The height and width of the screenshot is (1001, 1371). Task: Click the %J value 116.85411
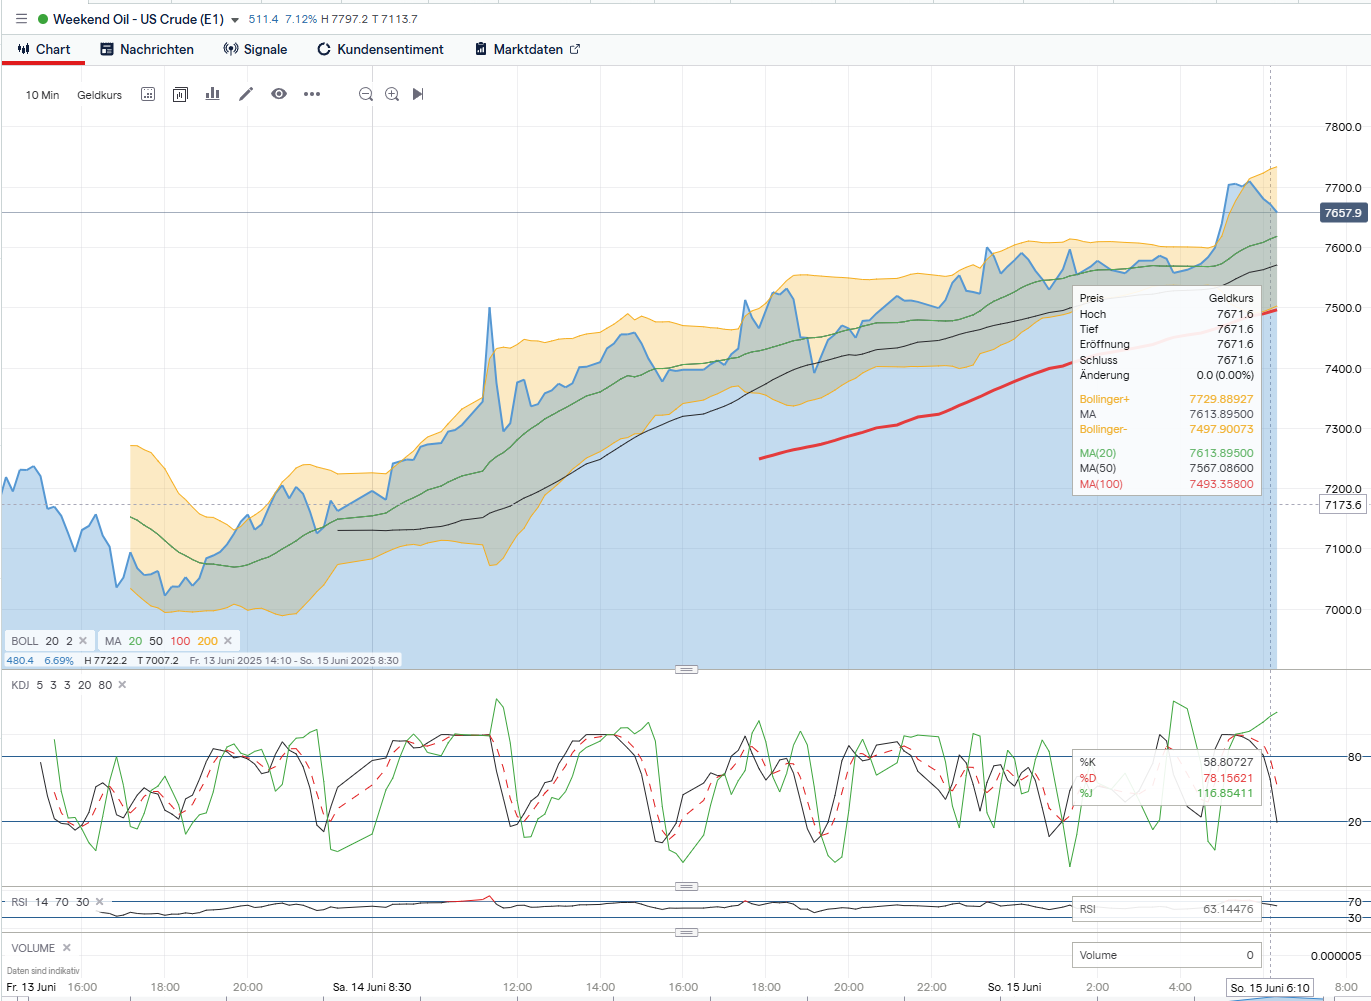click(1225, 793)
